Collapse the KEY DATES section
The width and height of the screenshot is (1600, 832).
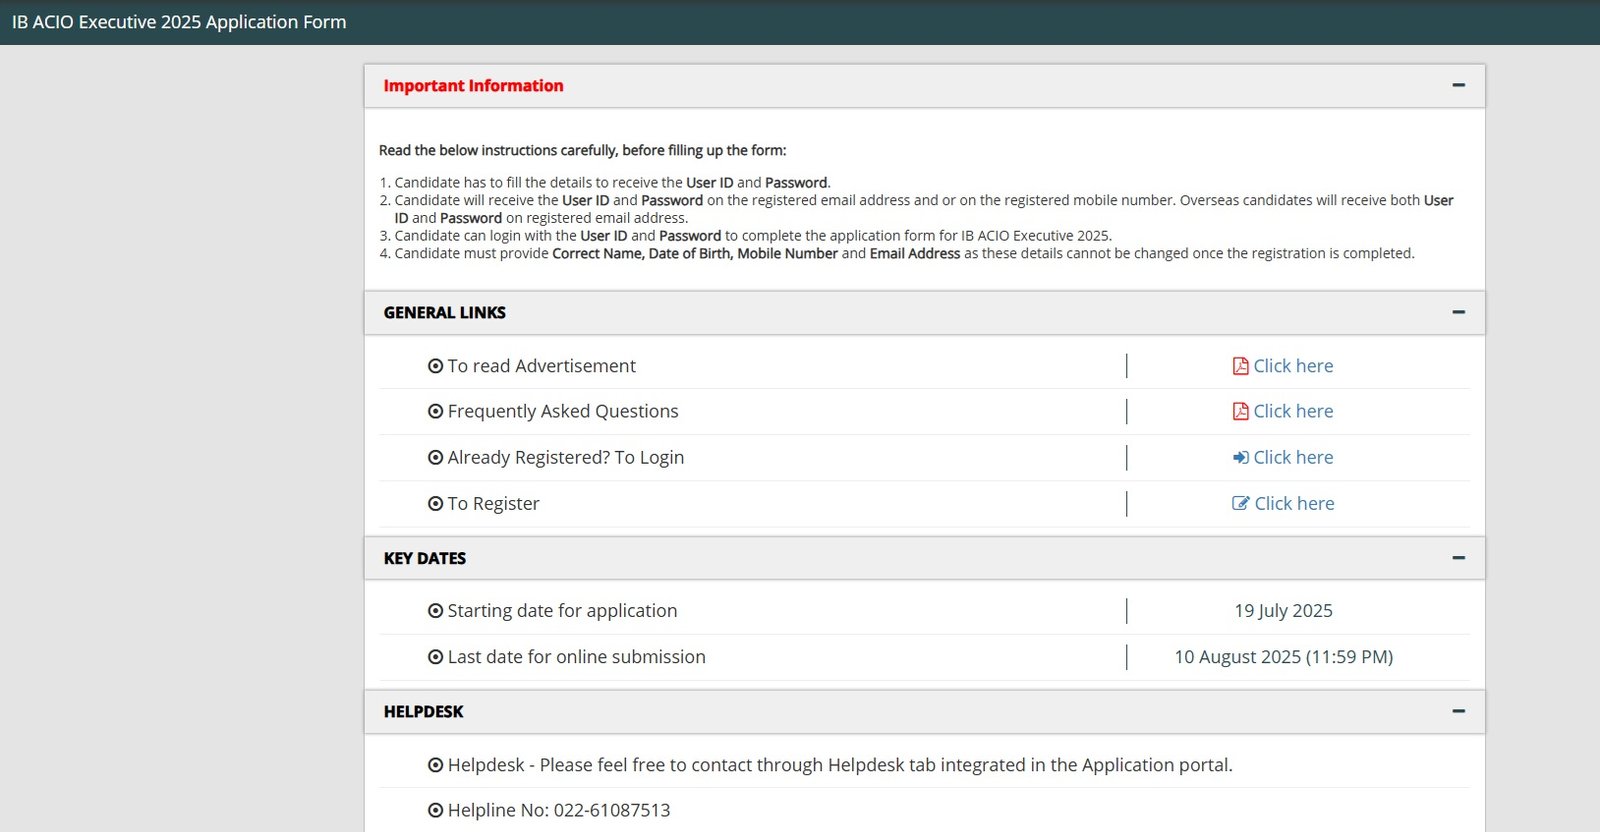point(1458,558)
